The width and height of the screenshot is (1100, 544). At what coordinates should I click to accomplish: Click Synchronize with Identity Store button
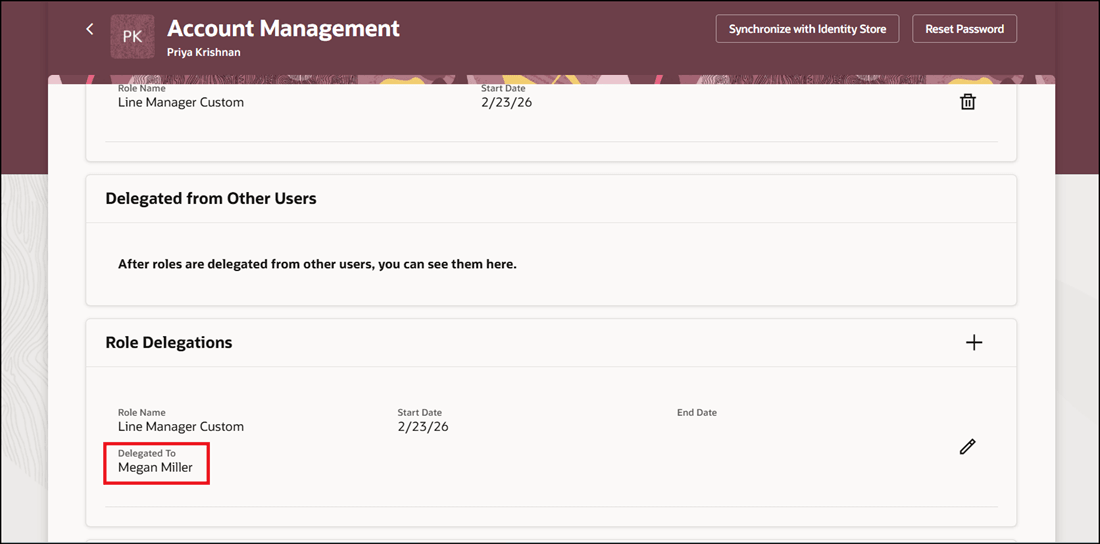coord(807,29)
